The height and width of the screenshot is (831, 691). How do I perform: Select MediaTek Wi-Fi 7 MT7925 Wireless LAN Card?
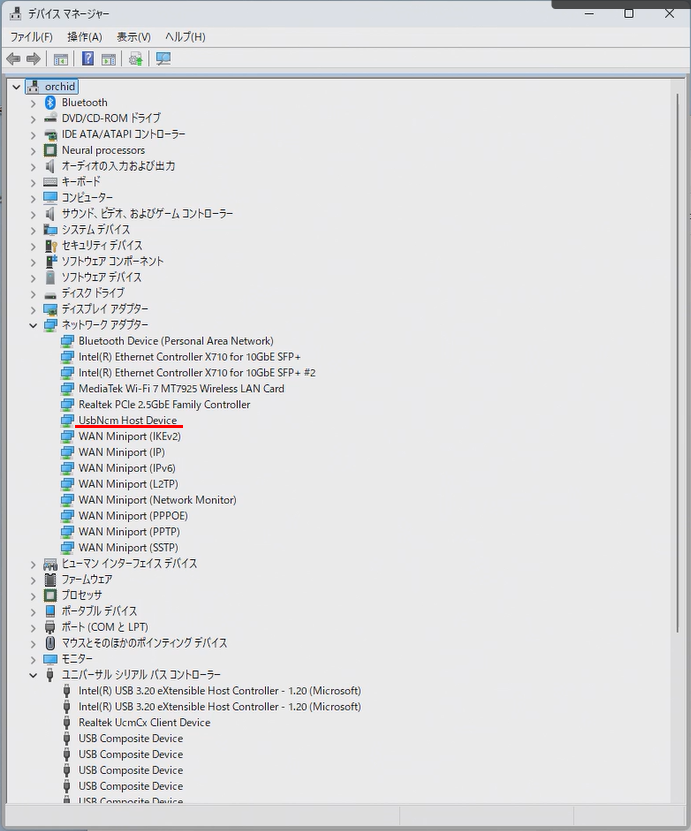pos(181,388)
